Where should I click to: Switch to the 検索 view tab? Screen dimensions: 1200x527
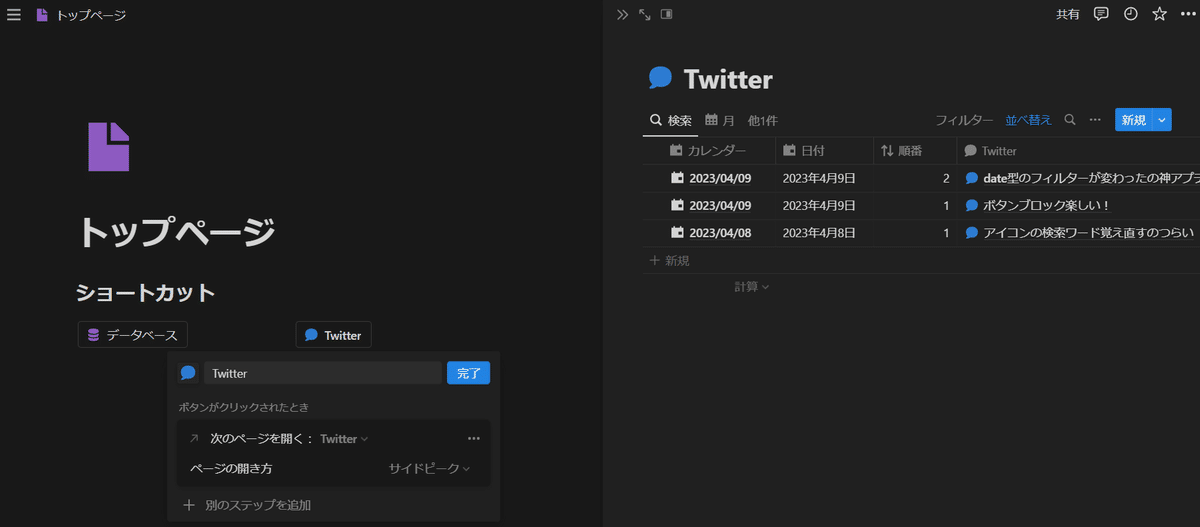coord(670,120)
